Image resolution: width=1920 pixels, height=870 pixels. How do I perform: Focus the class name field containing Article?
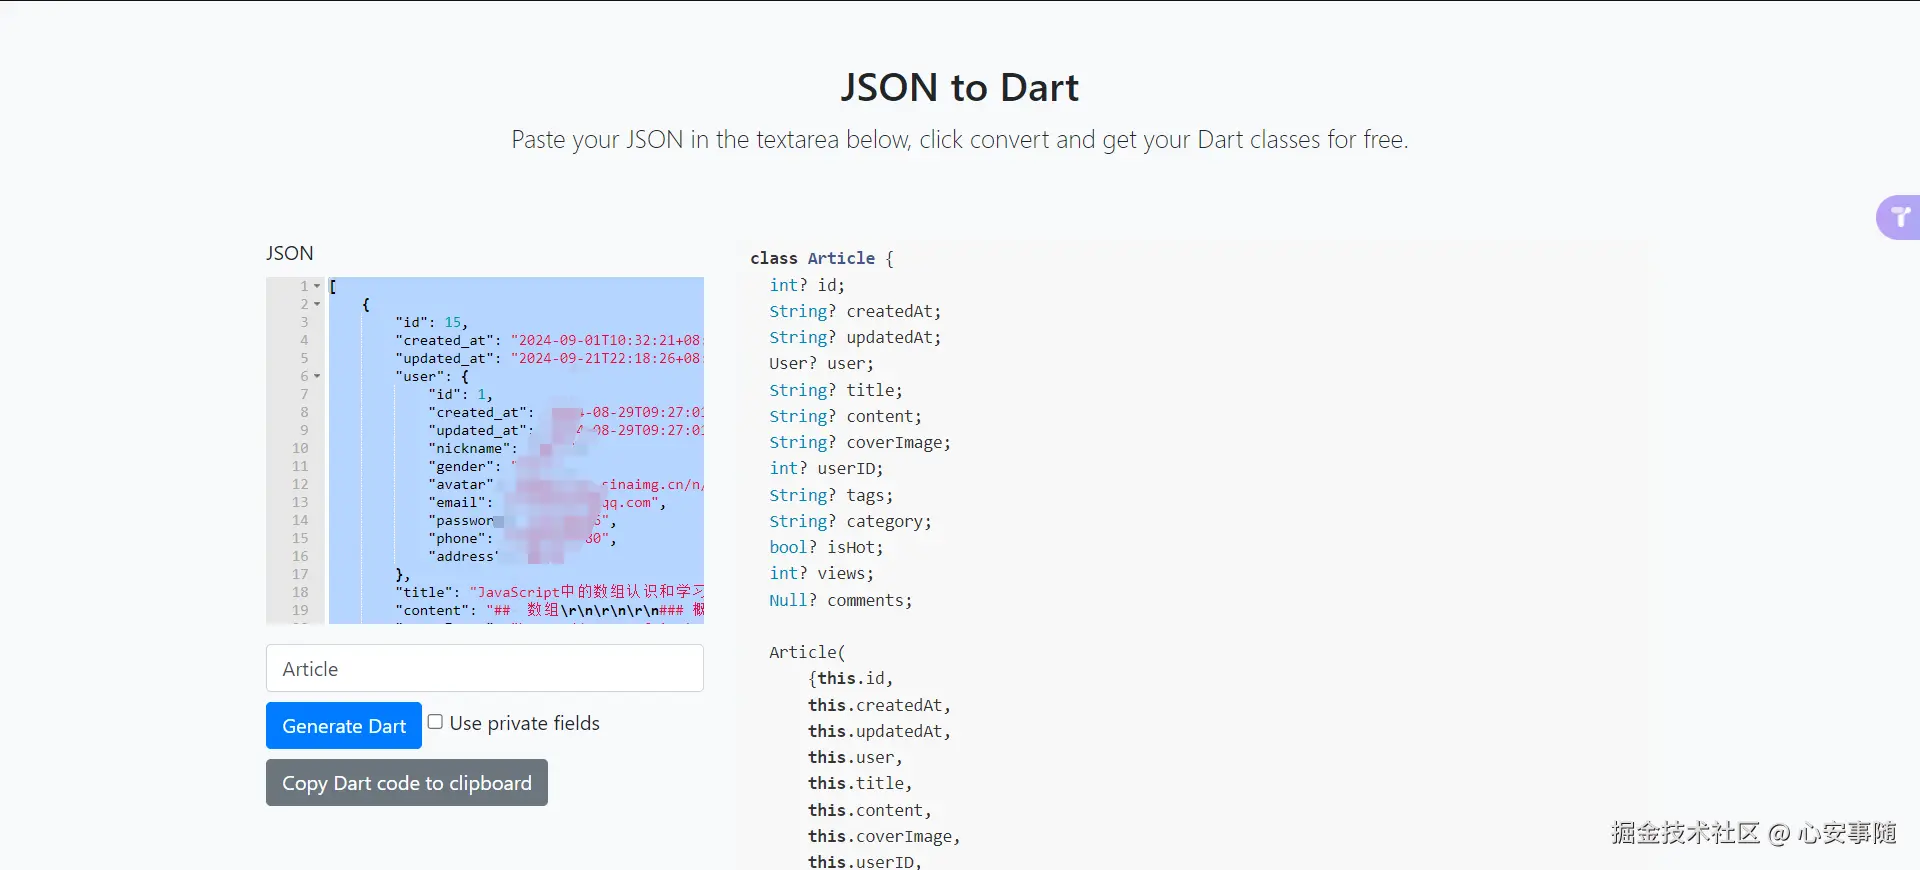point(485,668)
